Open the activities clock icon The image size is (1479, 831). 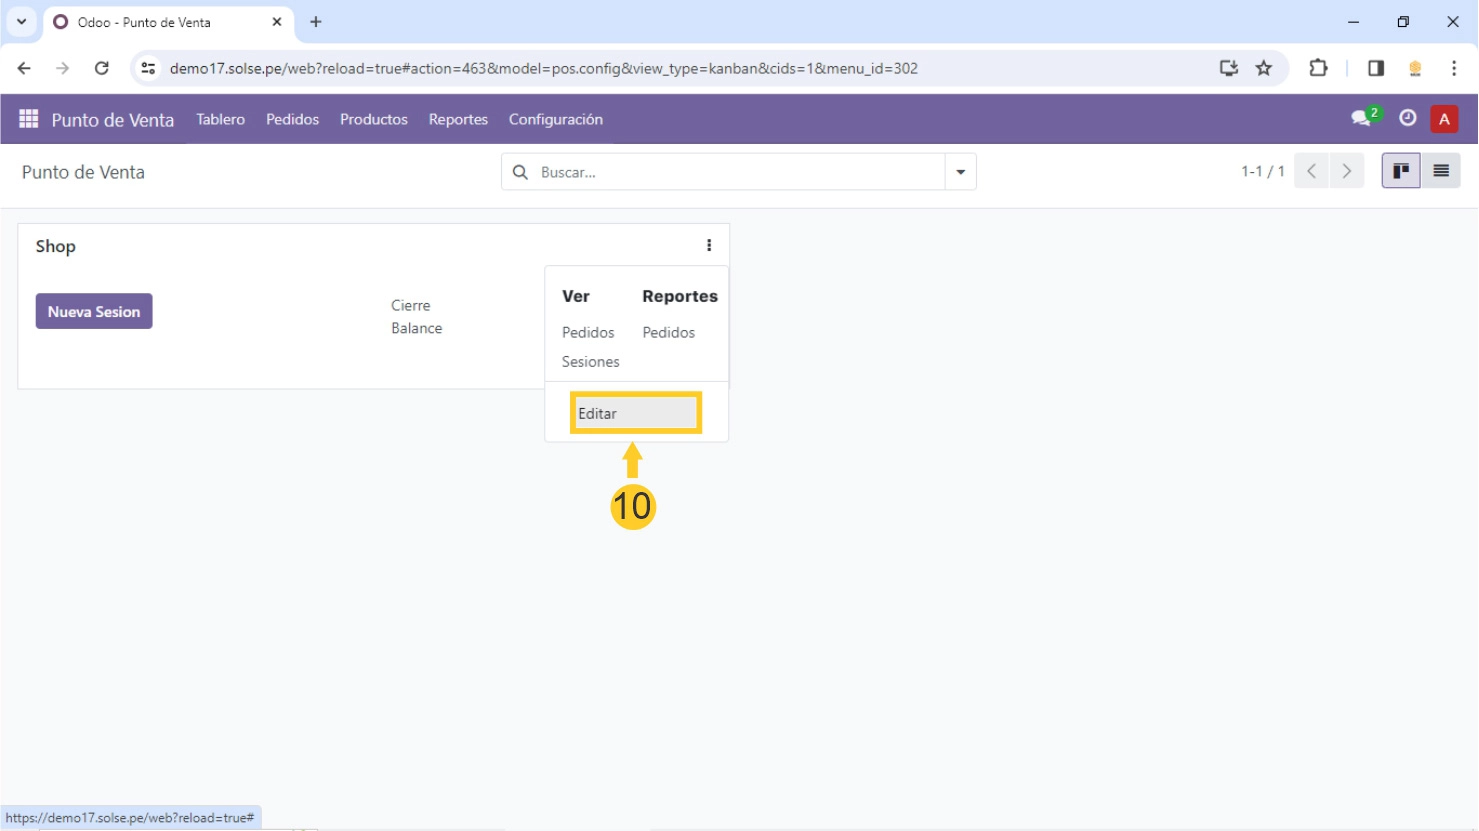1407,118
